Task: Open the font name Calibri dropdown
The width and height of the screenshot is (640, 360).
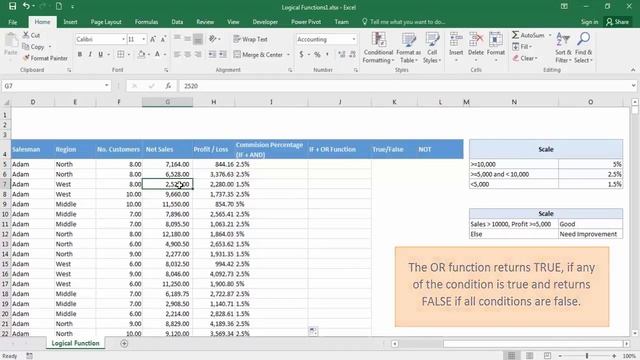Action: coord(123,39)
